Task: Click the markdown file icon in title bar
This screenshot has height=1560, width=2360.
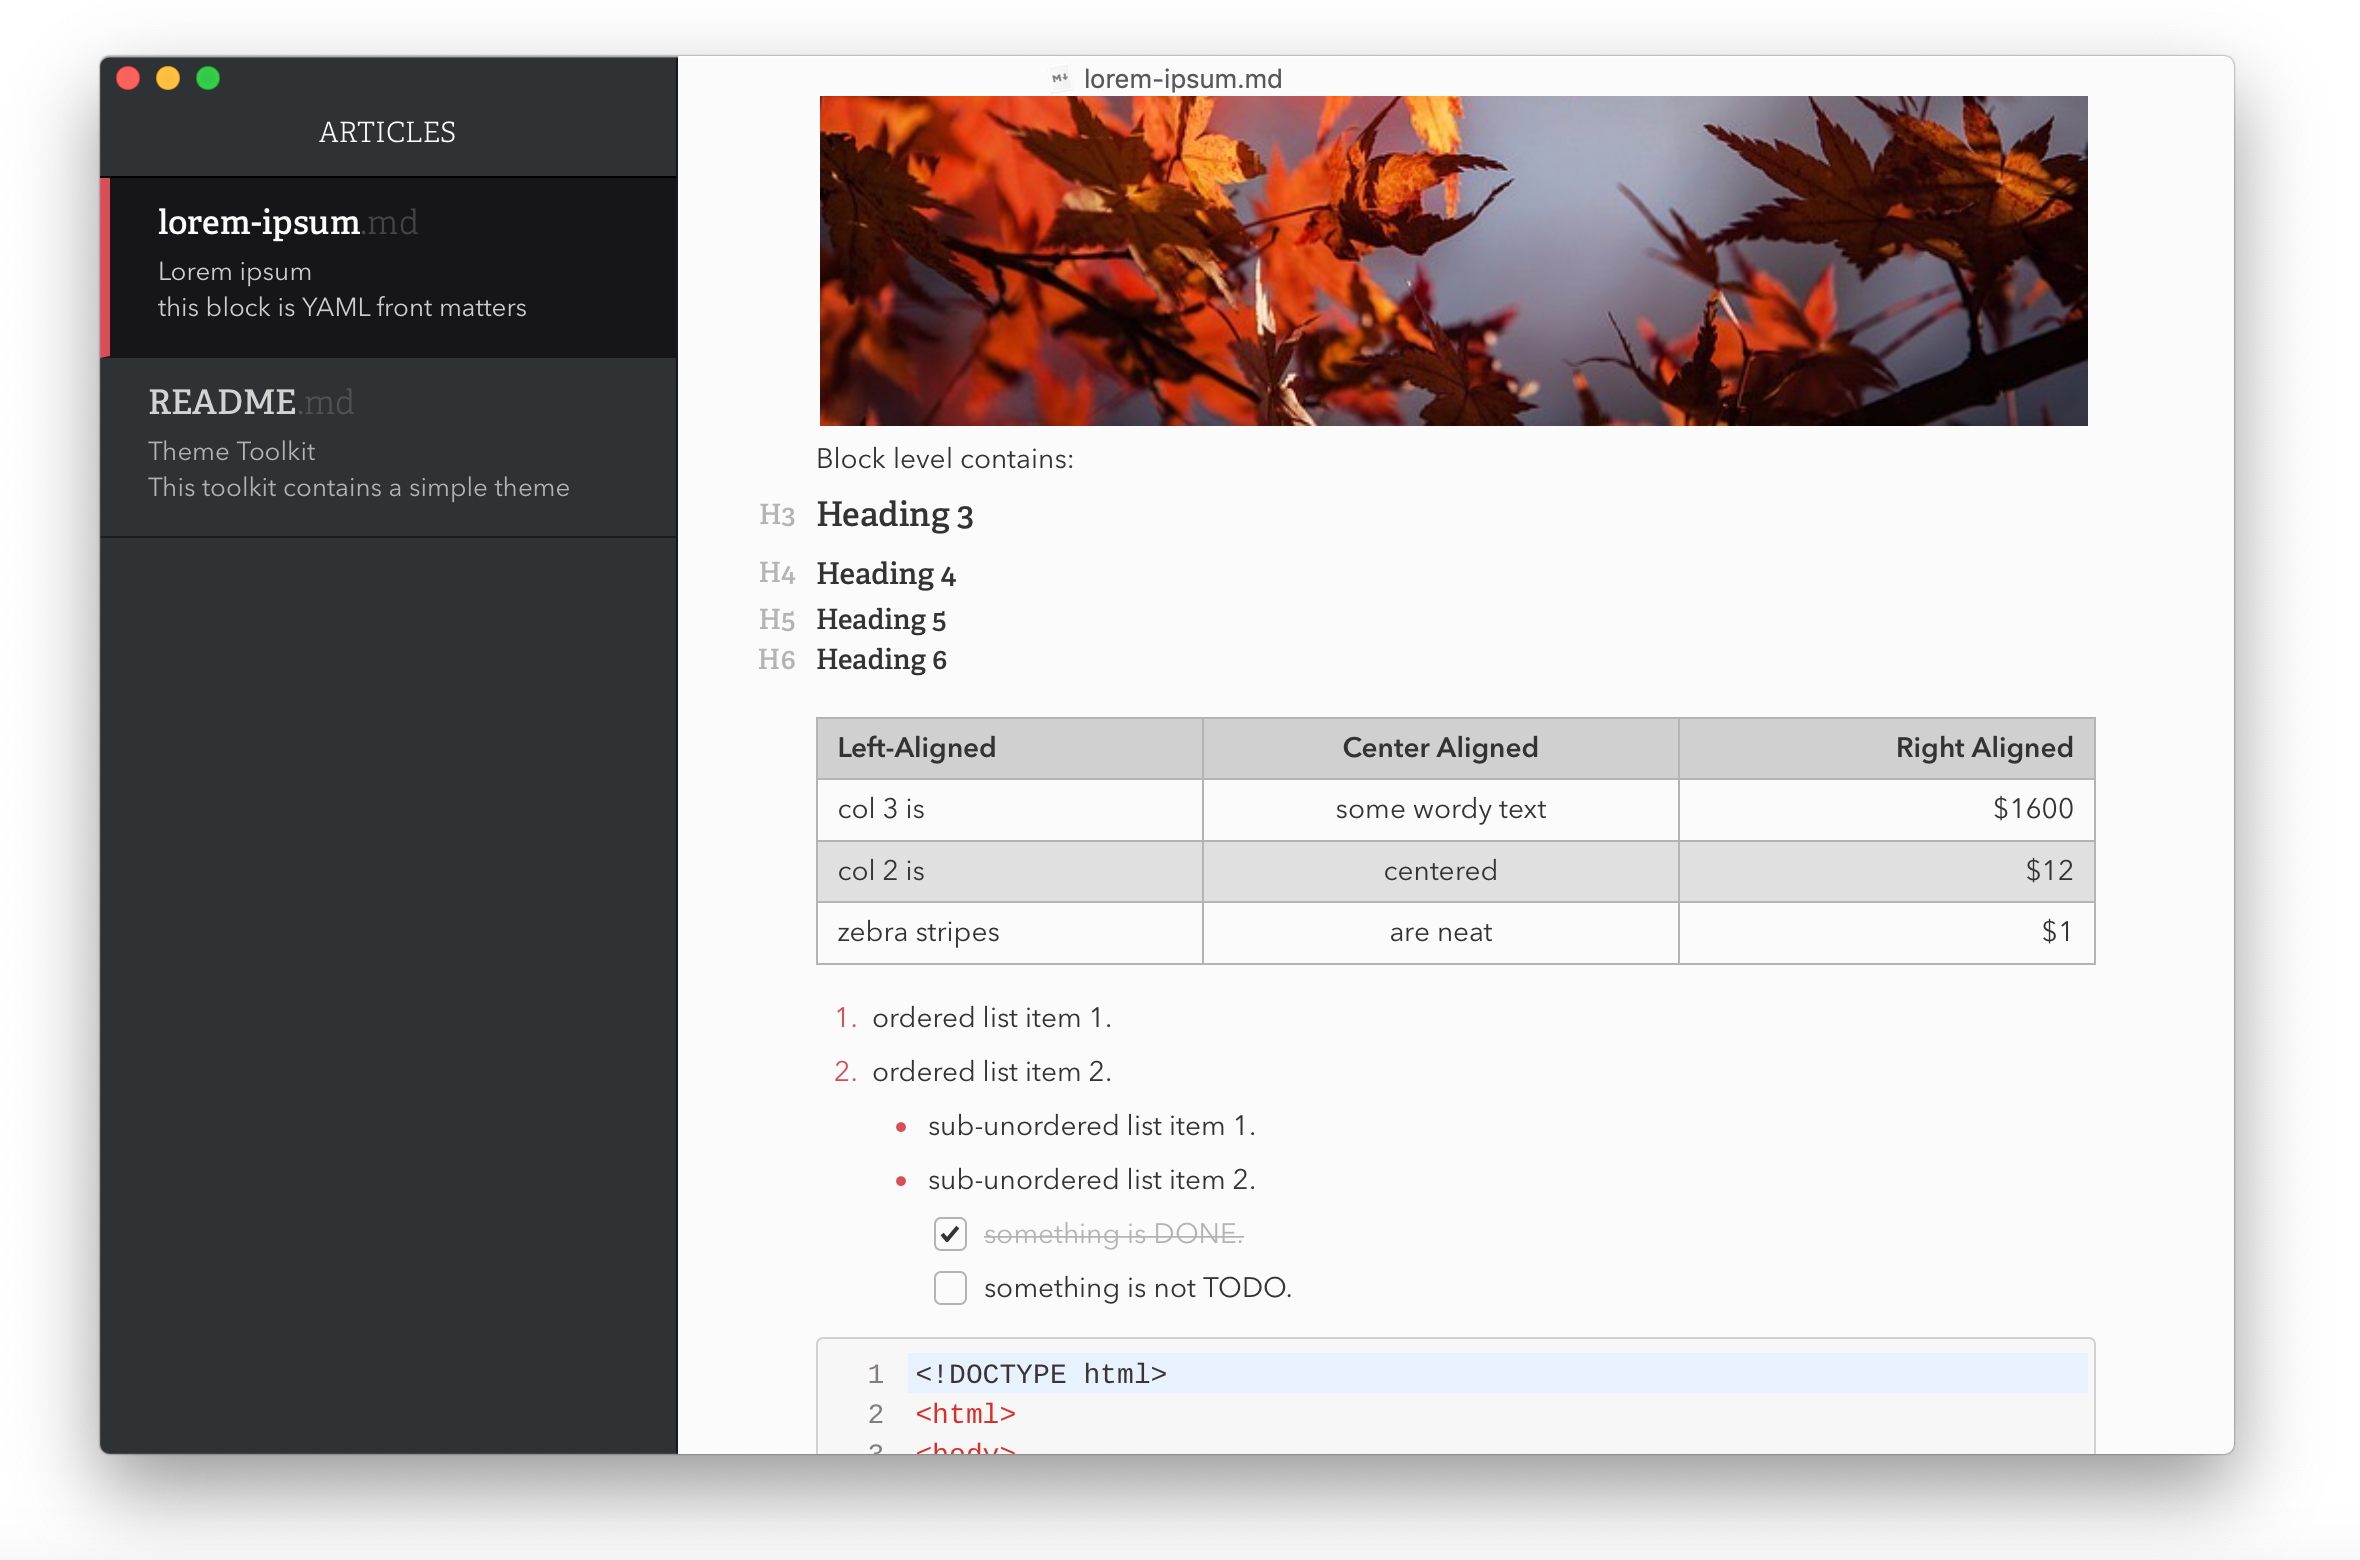Action: (x=1060, y=78)
